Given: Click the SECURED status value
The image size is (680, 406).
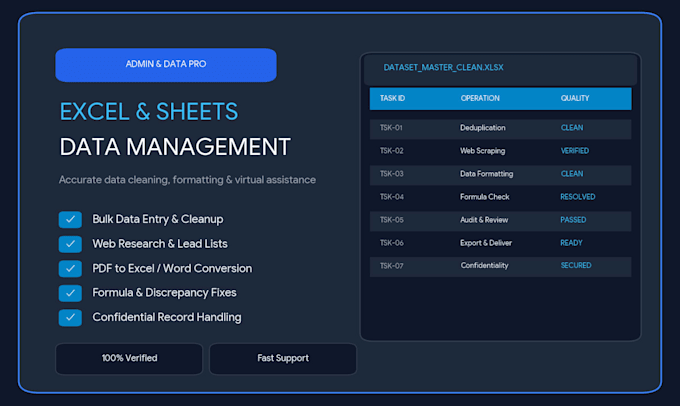Looking at the screenshot, I should coord(576,265).
